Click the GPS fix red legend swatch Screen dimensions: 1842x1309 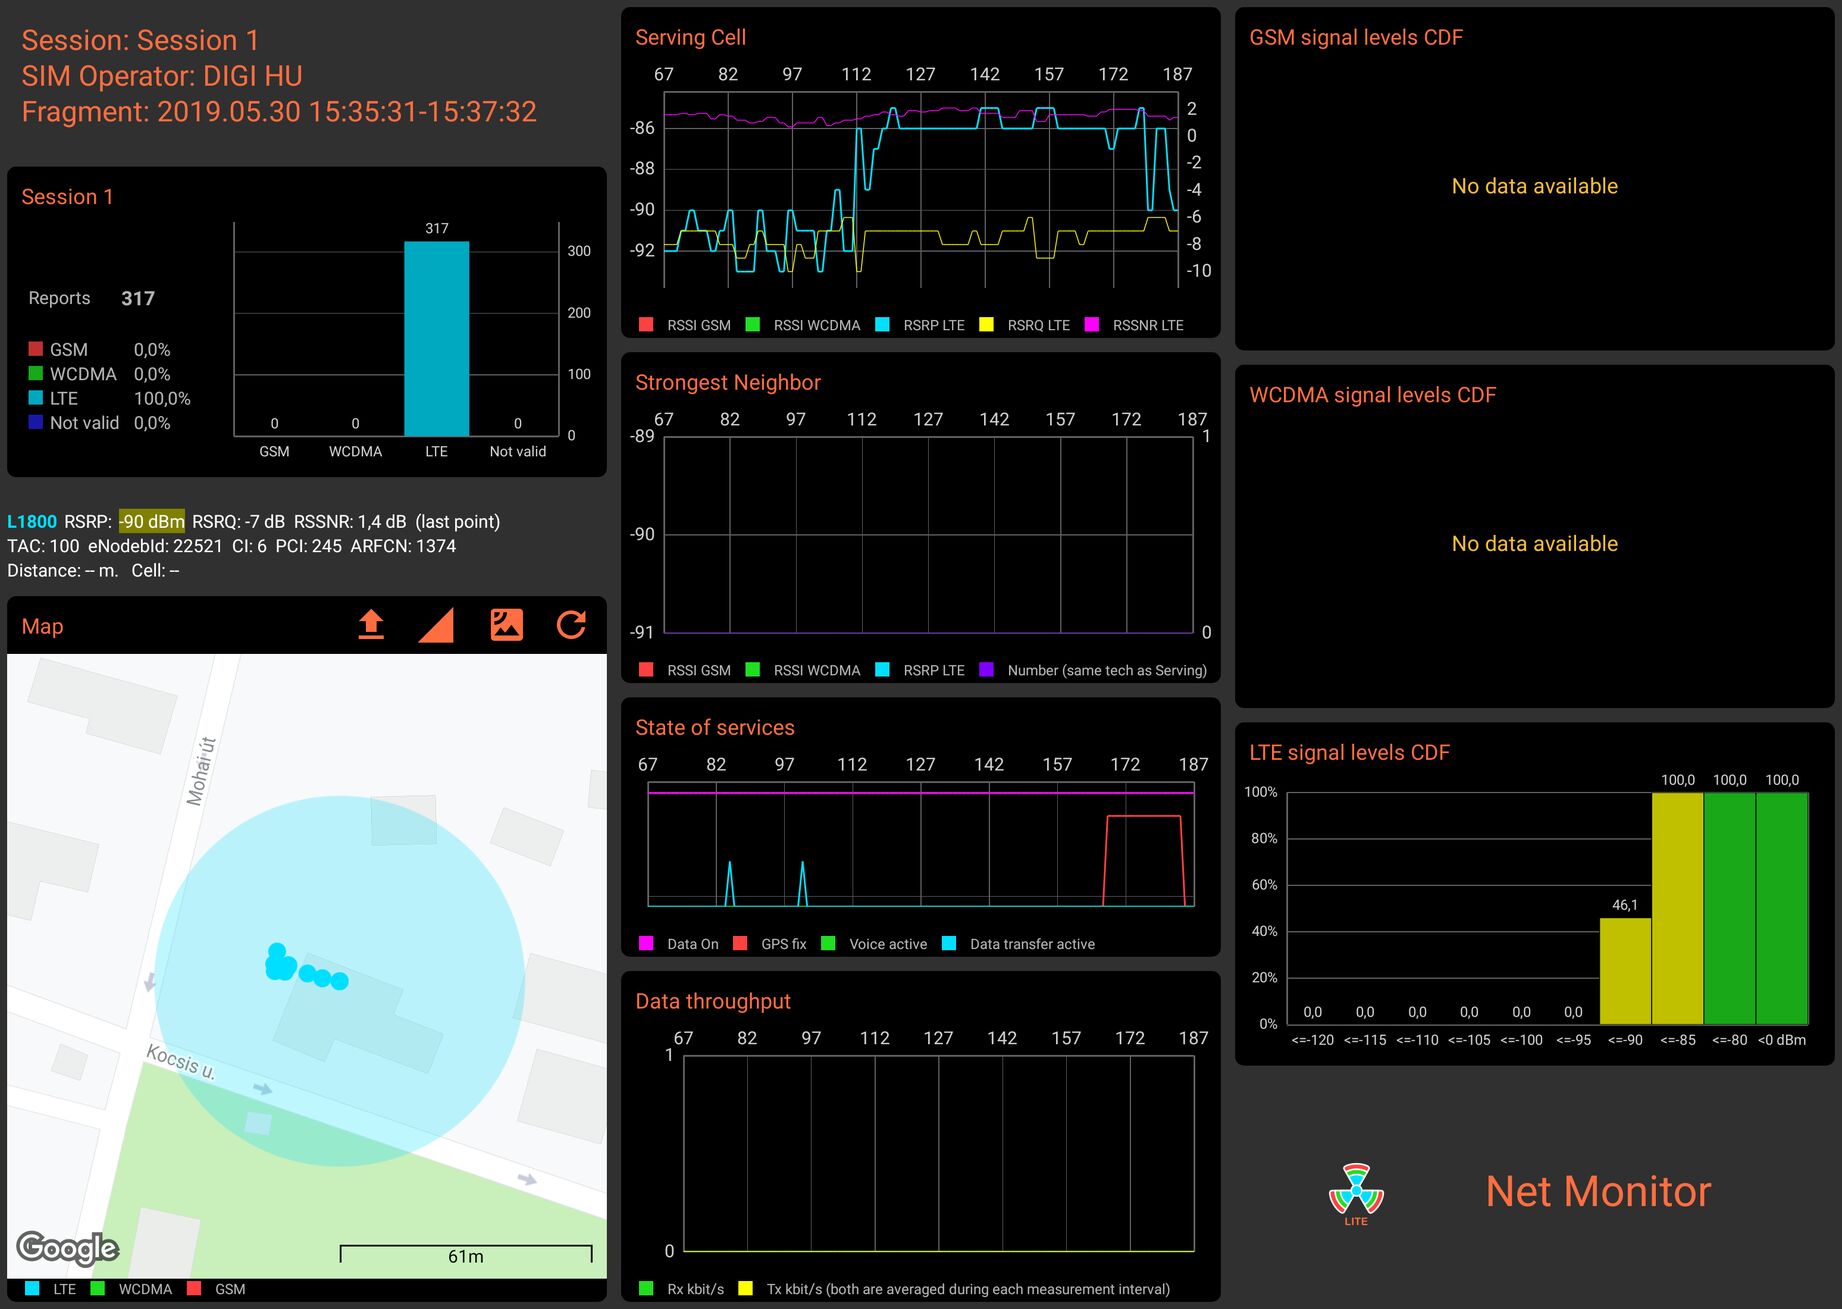click(740, 943)
